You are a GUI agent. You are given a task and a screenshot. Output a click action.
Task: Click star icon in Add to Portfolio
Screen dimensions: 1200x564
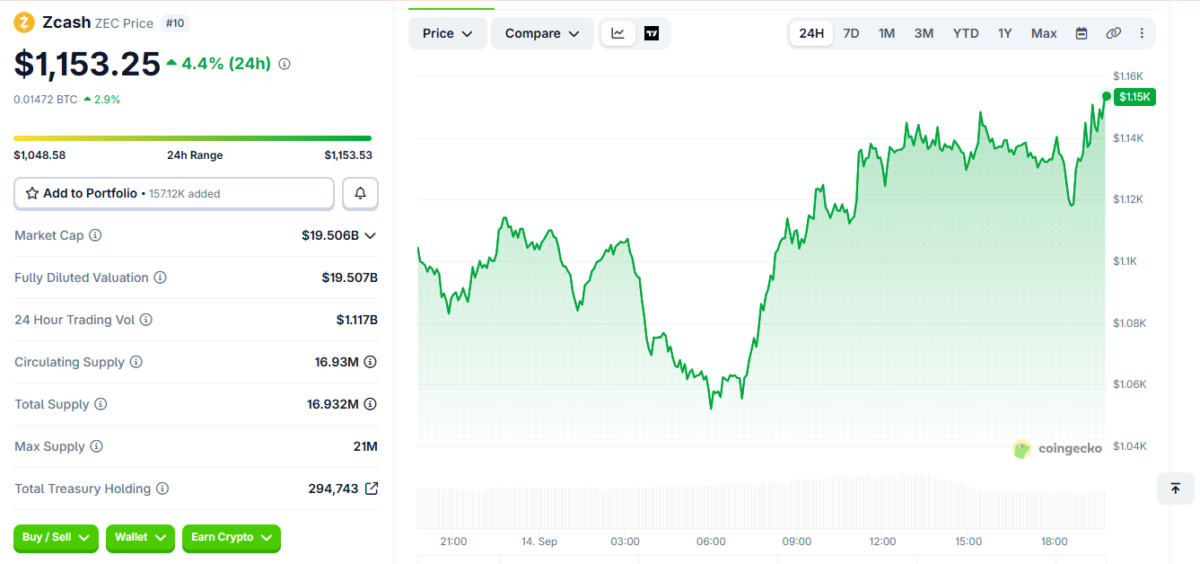(x=32, y=193)
